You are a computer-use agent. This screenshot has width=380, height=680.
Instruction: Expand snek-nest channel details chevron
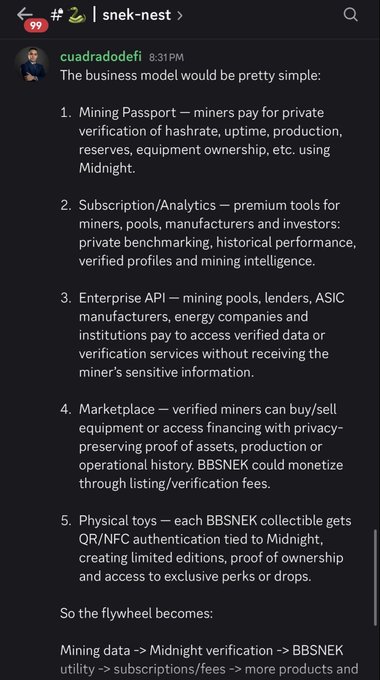[x=180, y=16]
